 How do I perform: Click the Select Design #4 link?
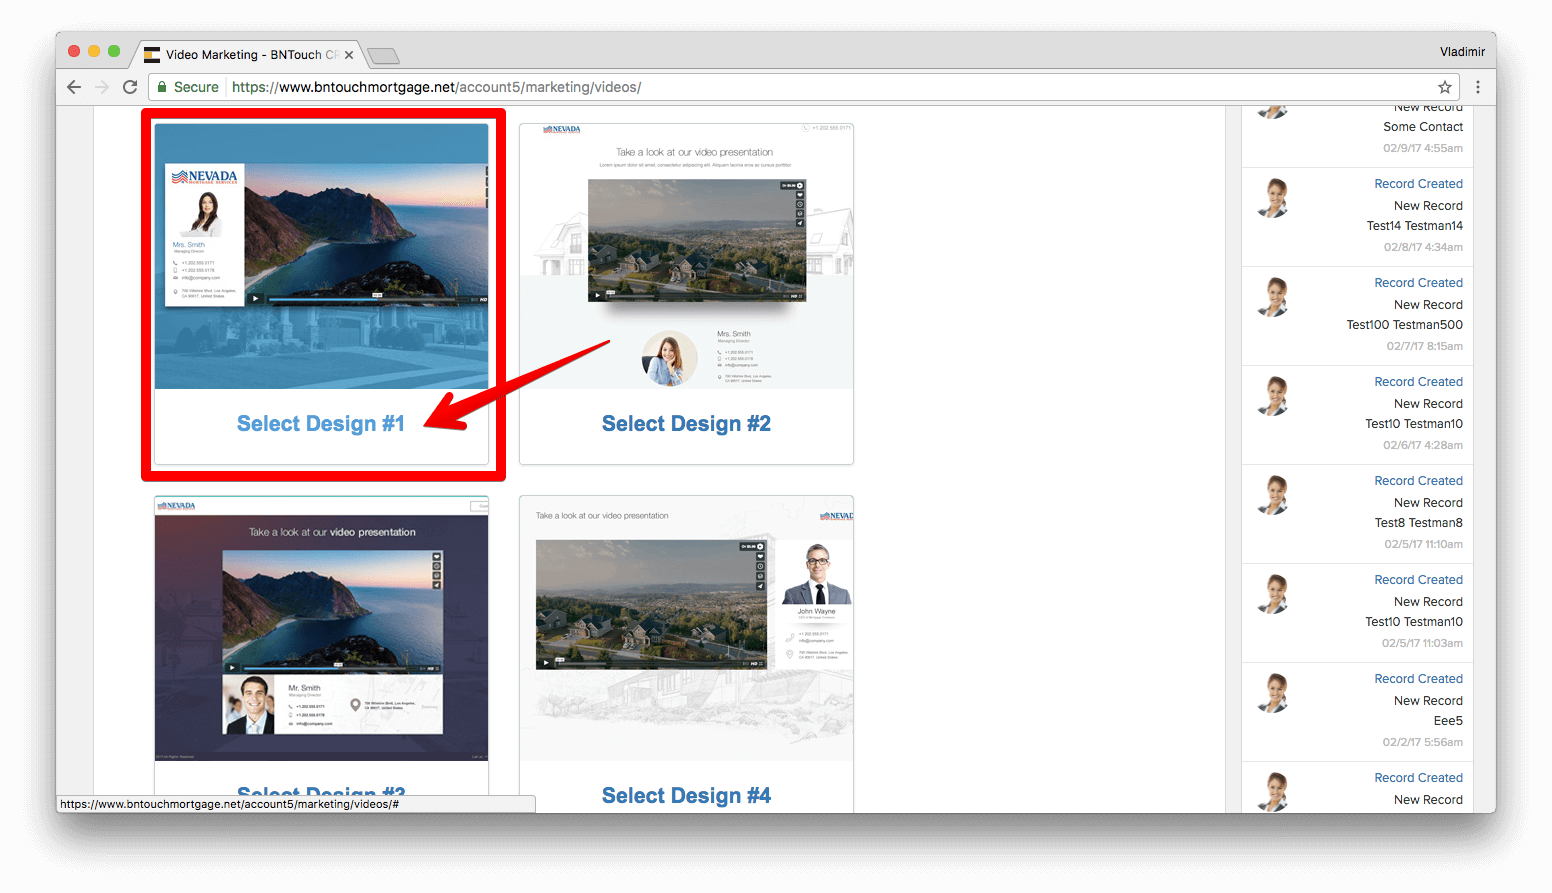(686, 796)
